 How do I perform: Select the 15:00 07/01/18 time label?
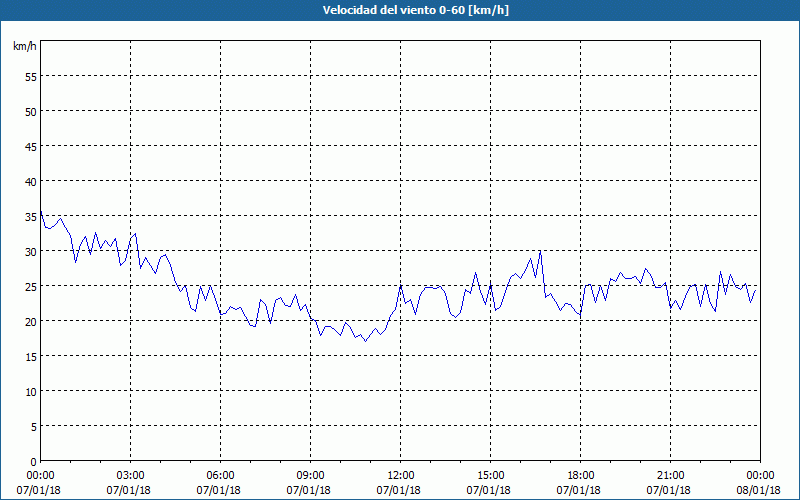click(x=489, y=483)
